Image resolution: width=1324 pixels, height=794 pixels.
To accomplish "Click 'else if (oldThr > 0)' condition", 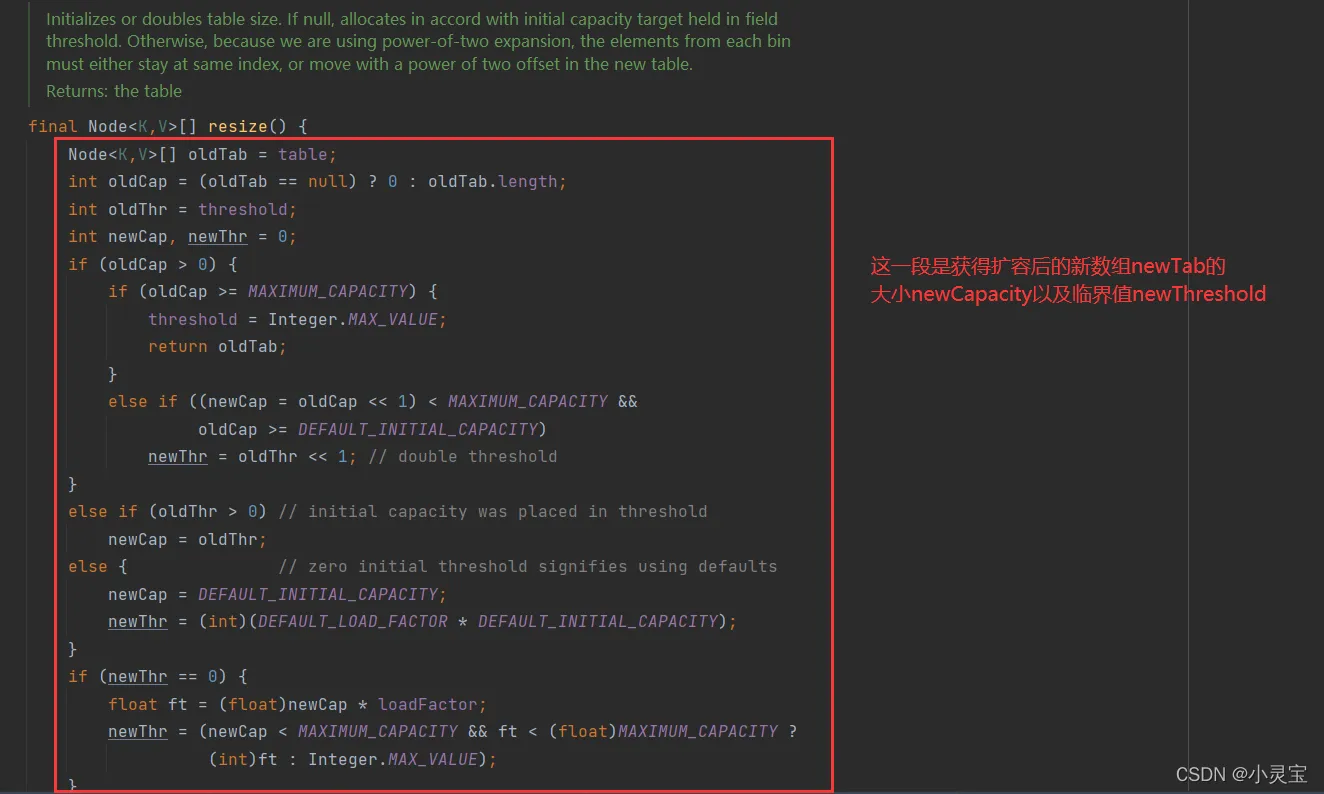I will [168, 511].
